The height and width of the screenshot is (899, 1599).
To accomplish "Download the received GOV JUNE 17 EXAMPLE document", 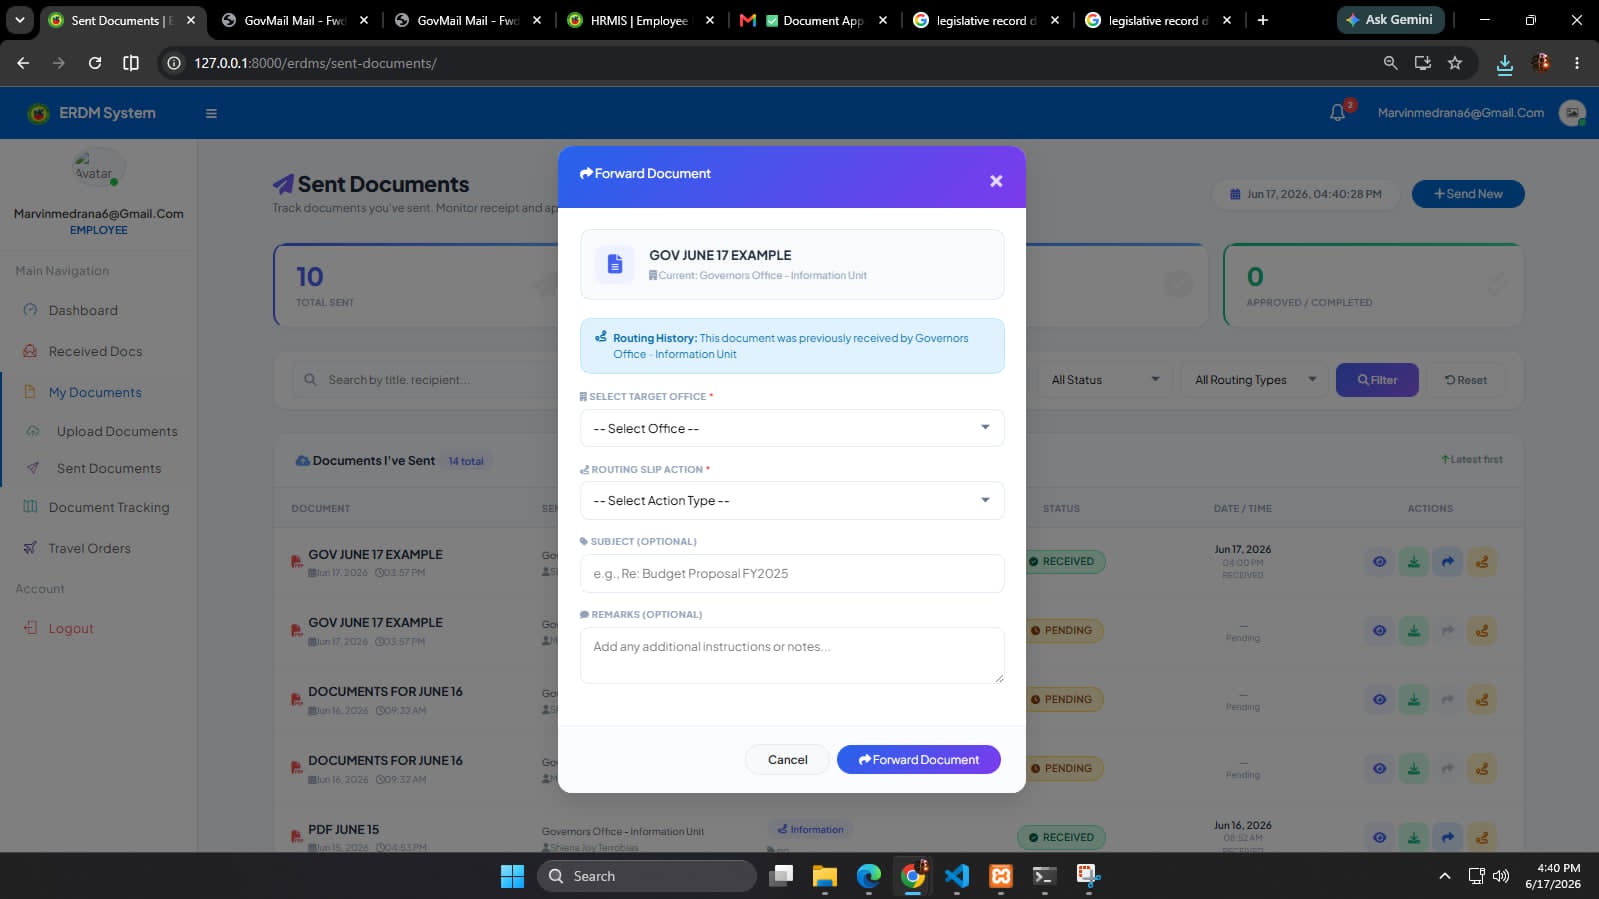I will (x=1413, y=562).
